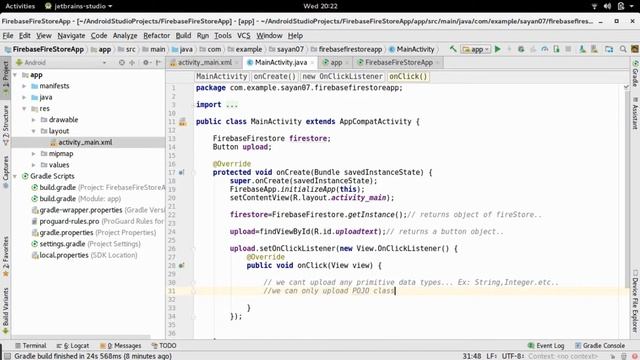Click Collapse All icon in Project panel
The width and height of the screenshot is (640, 360).
[132, 62]
